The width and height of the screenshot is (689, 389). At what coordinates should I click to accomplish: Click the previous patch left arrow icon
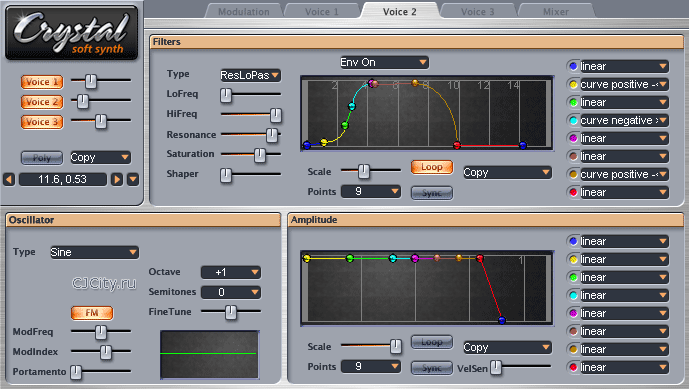[9, 179]
